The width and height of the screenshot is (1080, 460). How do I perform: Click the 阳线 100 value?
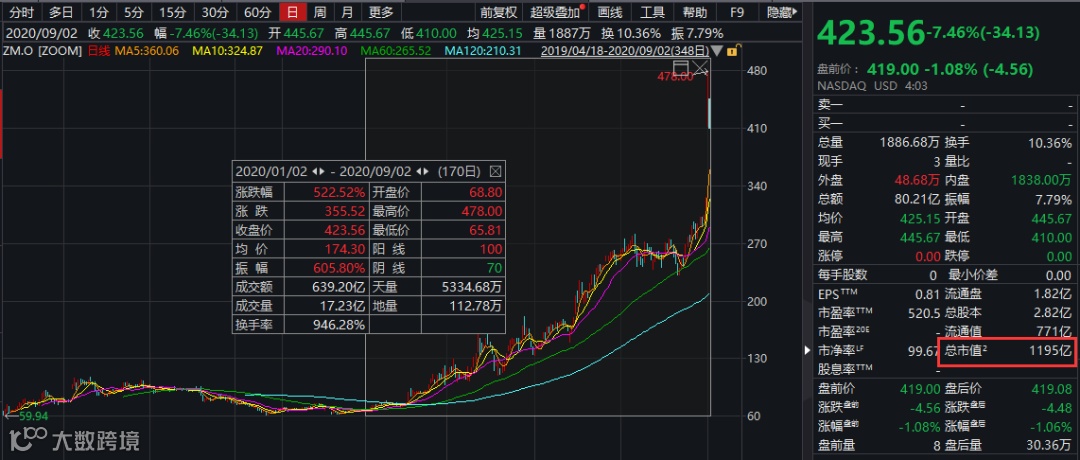(x=492, y=249)
